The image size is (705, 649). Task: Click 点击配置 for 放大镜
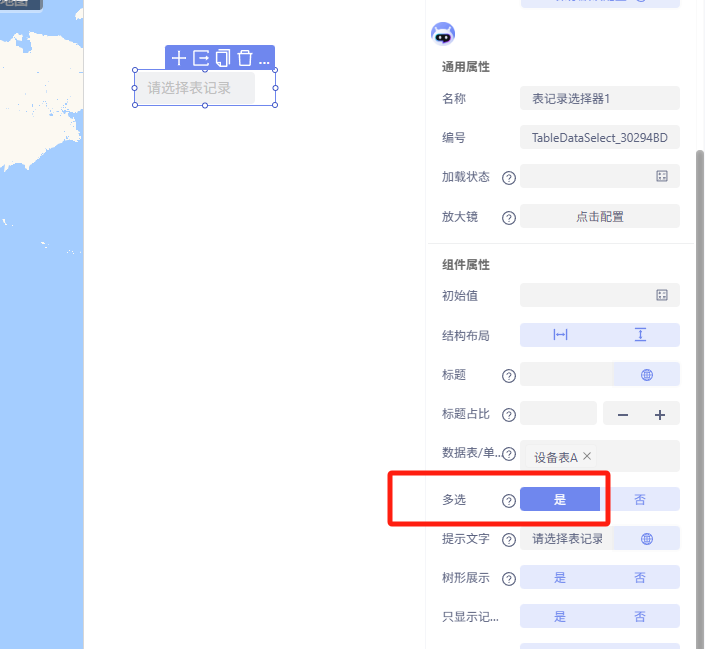600,217
